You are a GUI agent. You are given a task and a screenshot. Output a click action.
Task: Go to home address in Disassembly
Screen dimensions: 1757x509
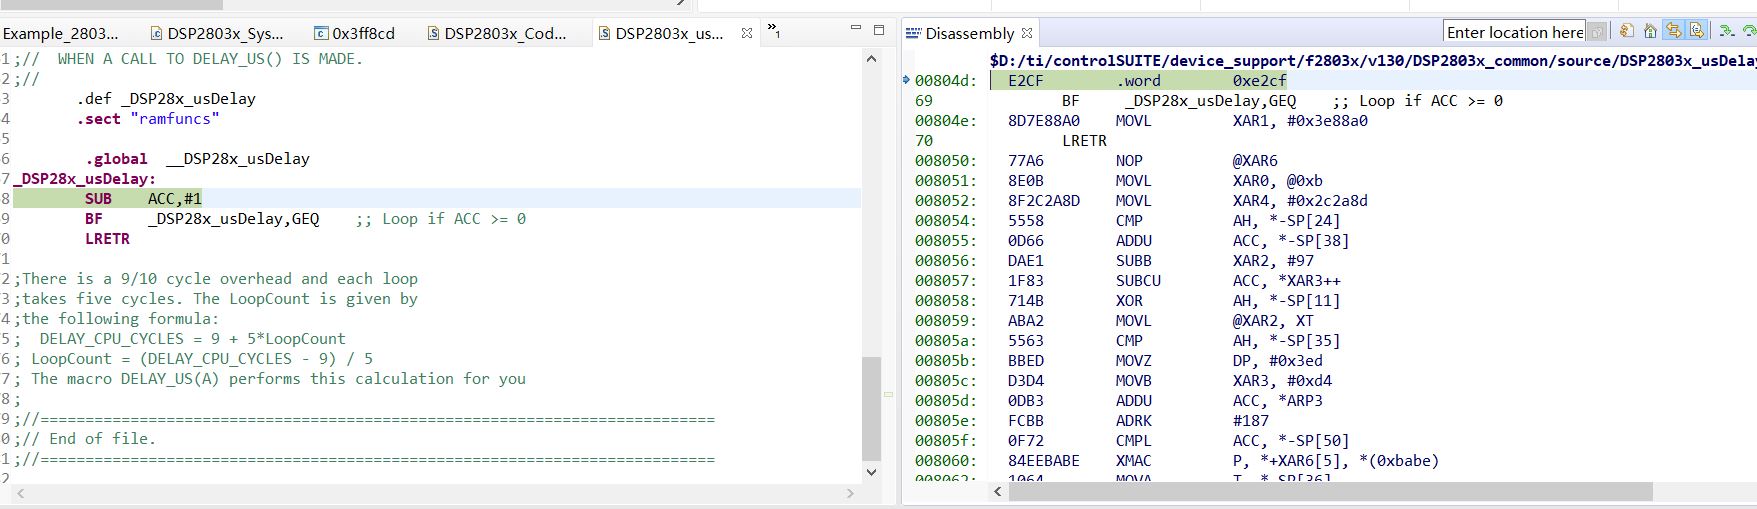click(1650, 32)
